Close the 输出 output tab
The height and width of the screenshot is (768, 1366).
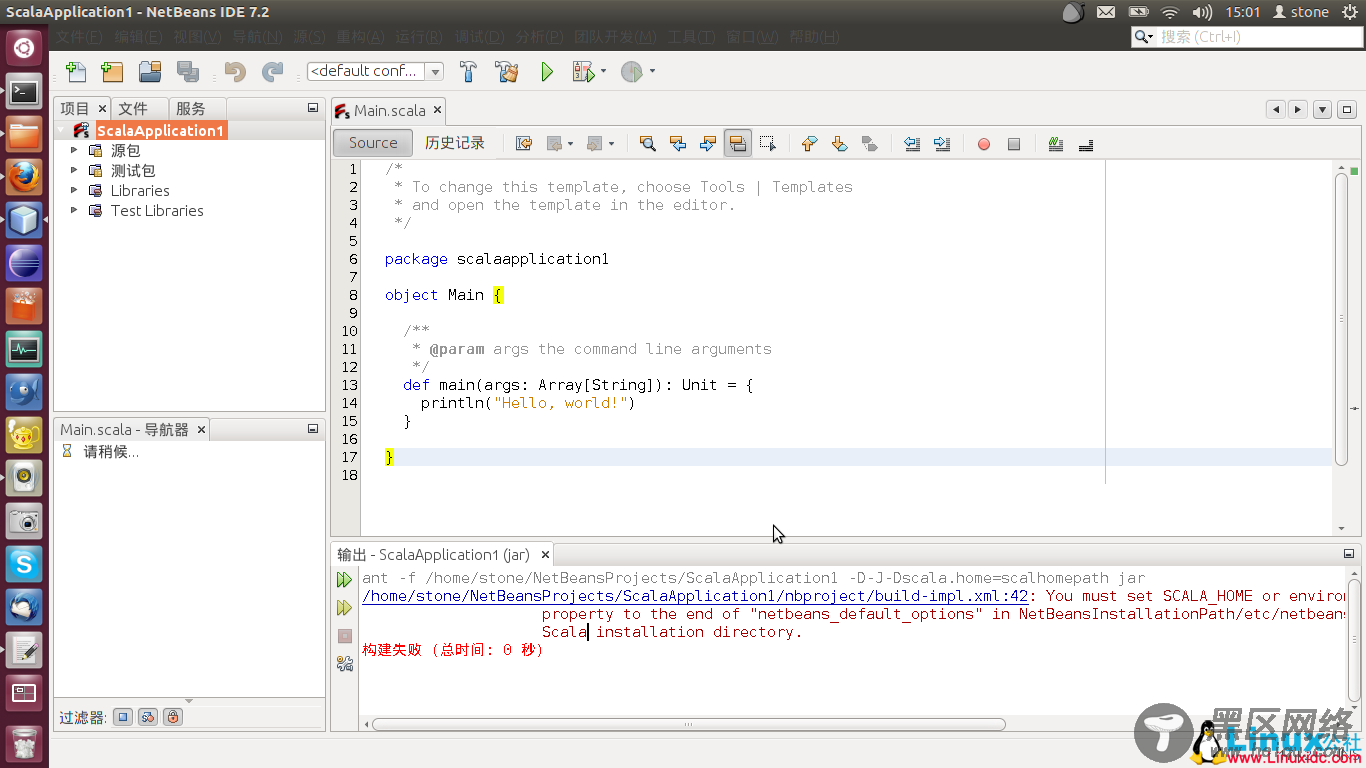(x=545, y=555)
